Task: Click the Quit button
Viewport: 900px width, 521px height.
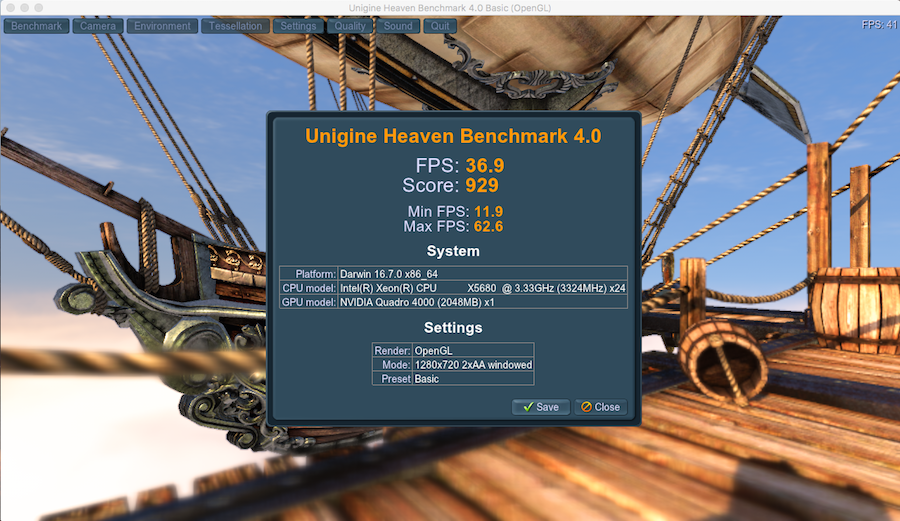Action: tap(440, 26)
